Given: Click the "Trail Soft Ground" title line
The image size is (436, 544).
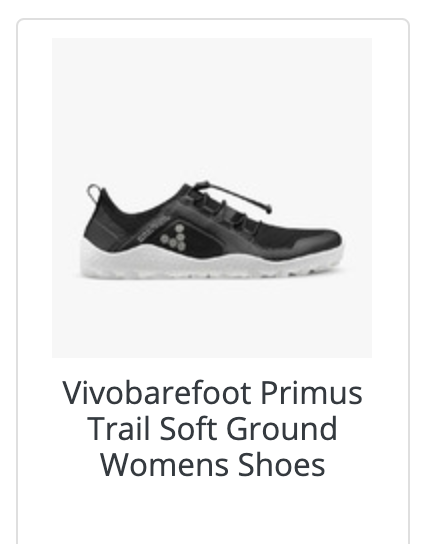Looking at the screenshot, I should coord(213,429).
